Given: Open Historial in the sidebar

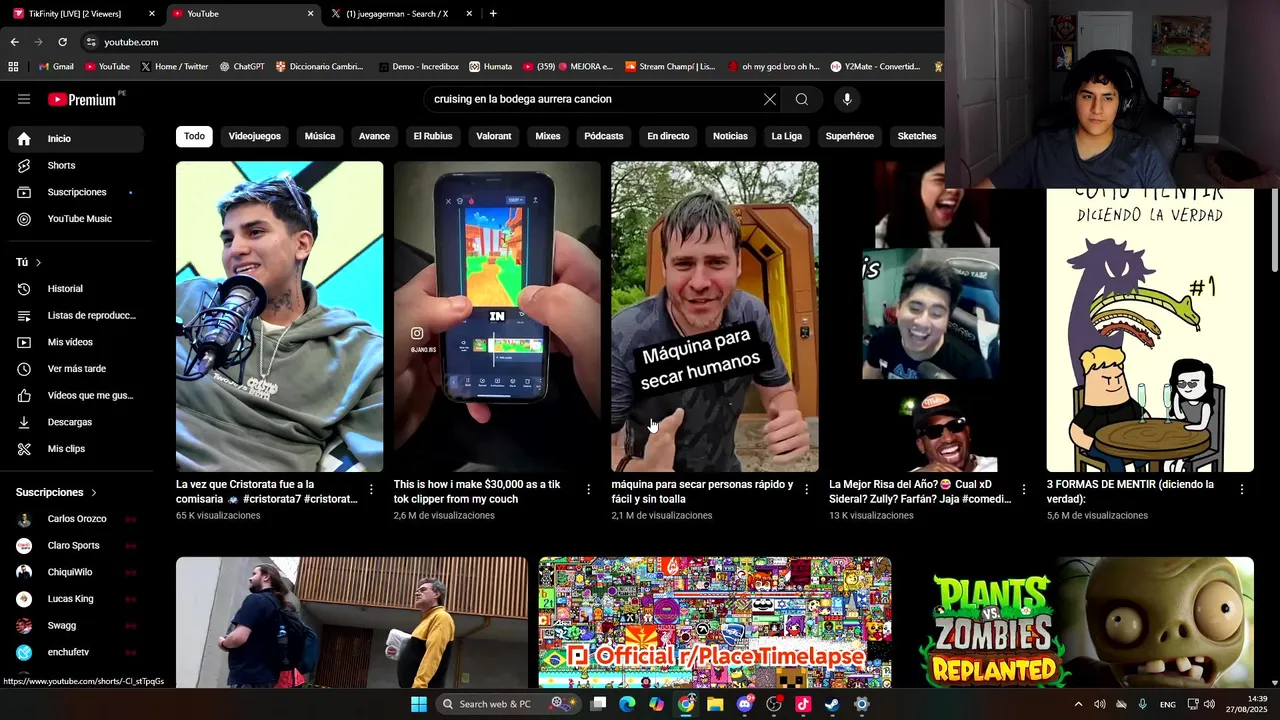Looking at the screenshot, I should pyautogui.click(x=76, y=289).
